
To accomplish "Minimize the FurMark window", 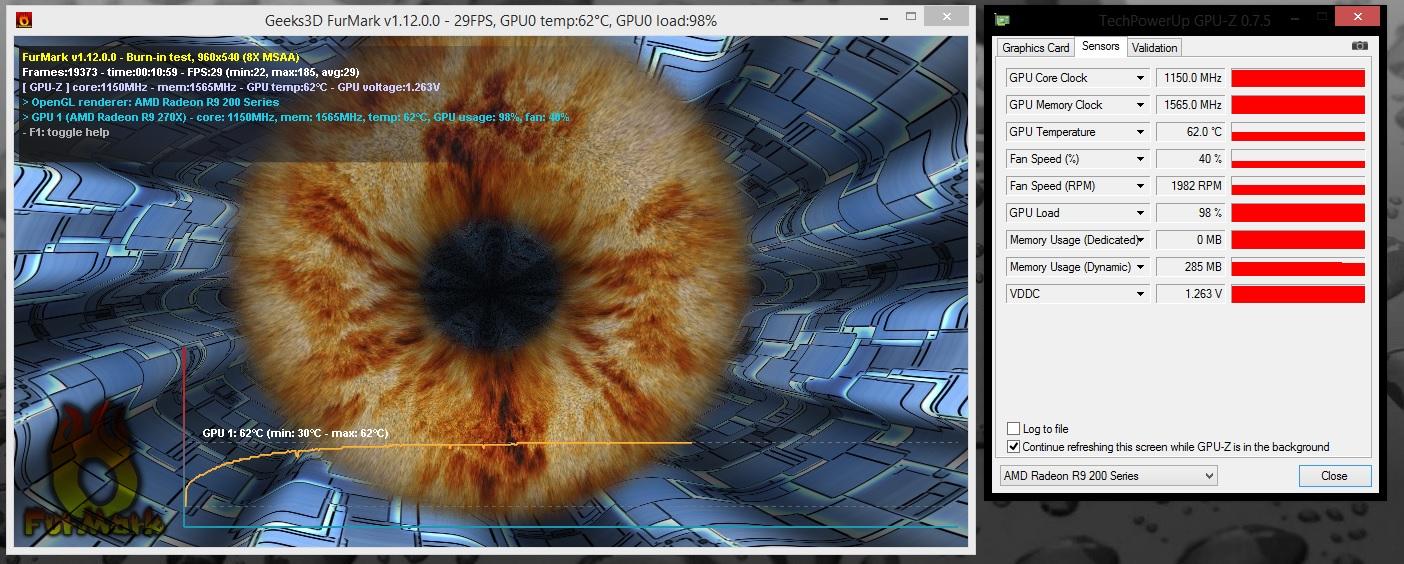I will click(883, 18).
